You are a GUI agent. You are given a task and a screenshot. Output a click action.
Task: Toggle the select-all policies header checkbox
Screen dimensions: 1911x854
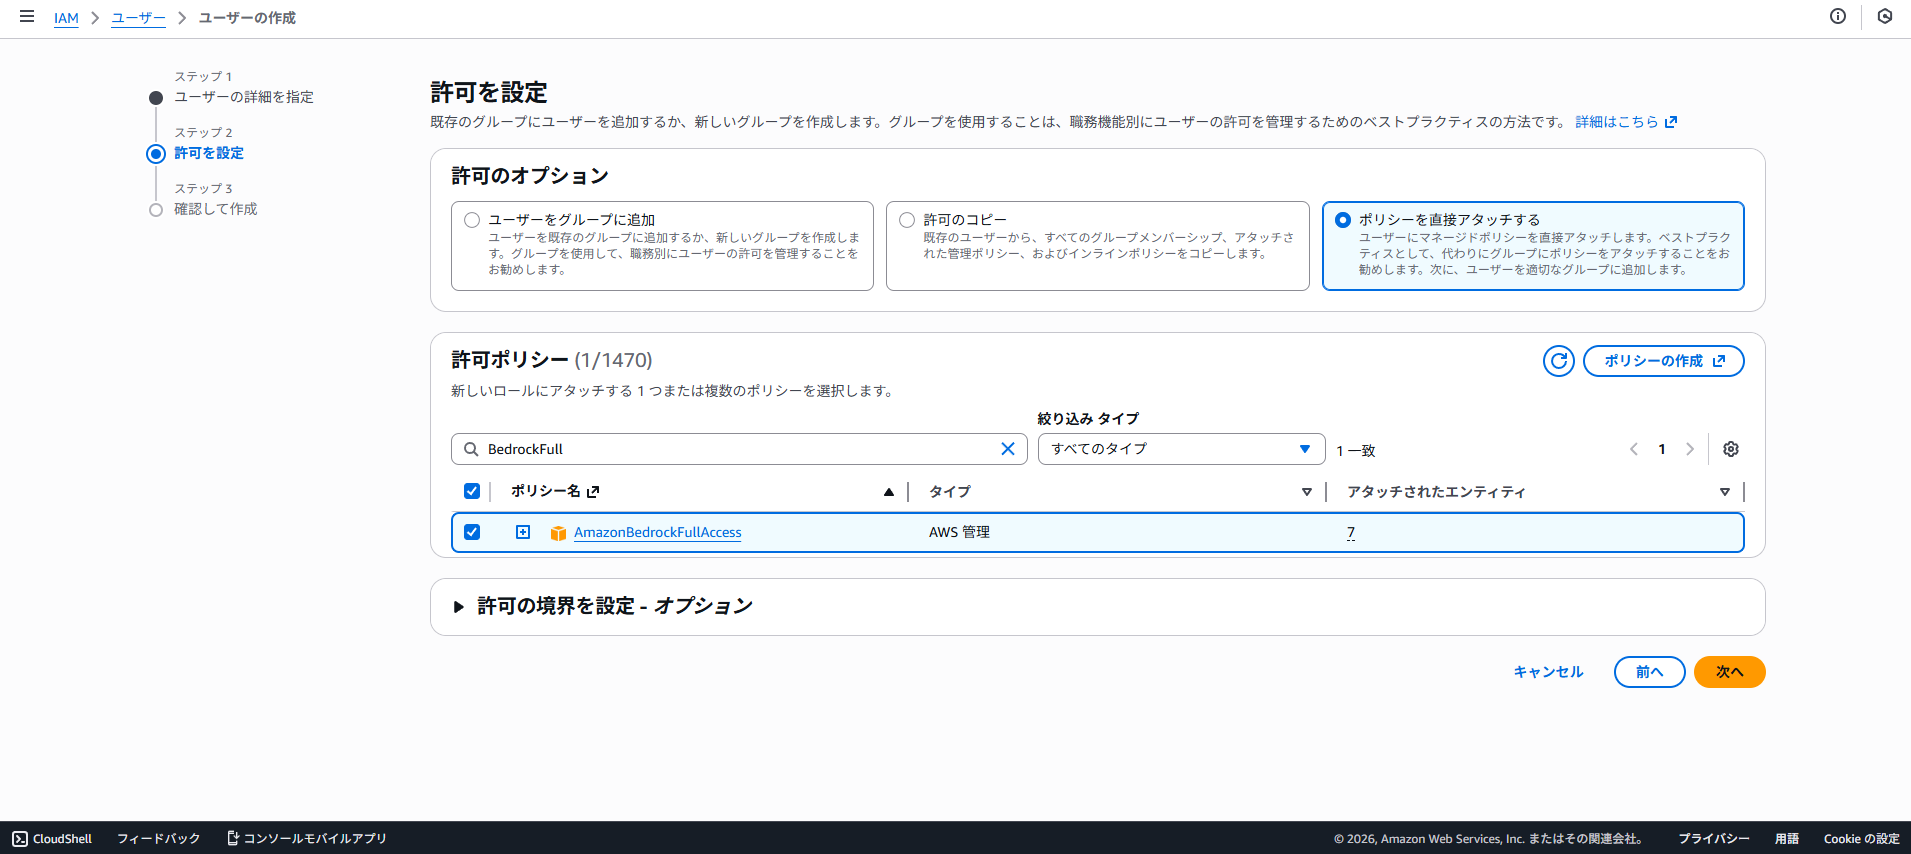pyautogui.click(x=472, y=491)
